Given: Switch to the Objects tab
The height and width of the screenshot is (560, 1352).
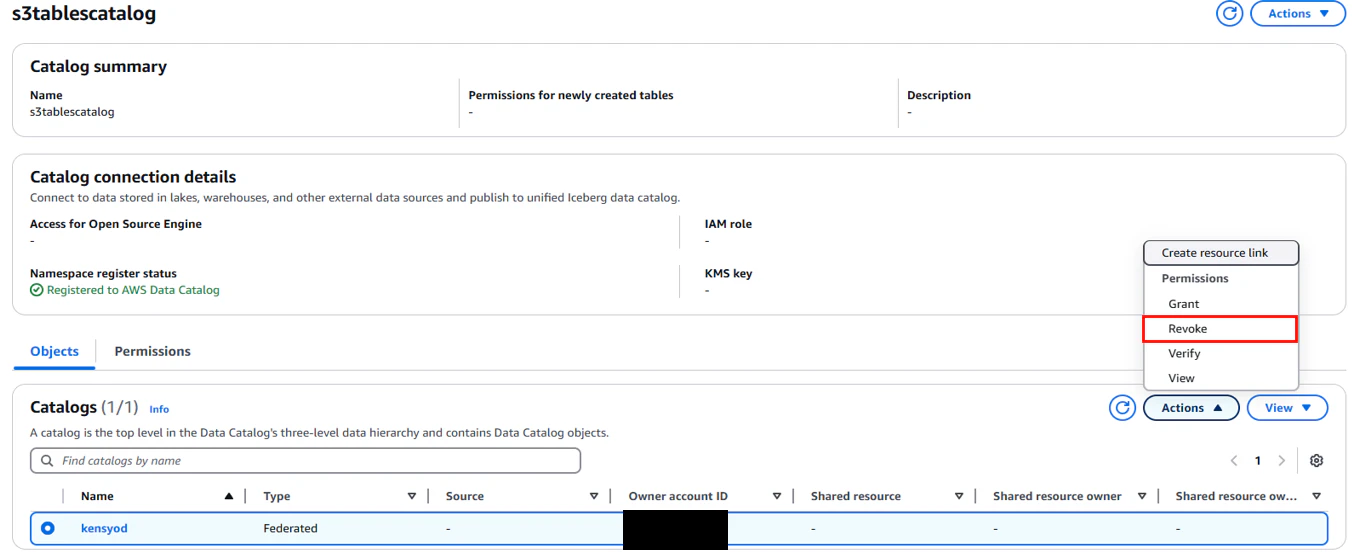Looking at the screenshot, I should click(54, 352).
